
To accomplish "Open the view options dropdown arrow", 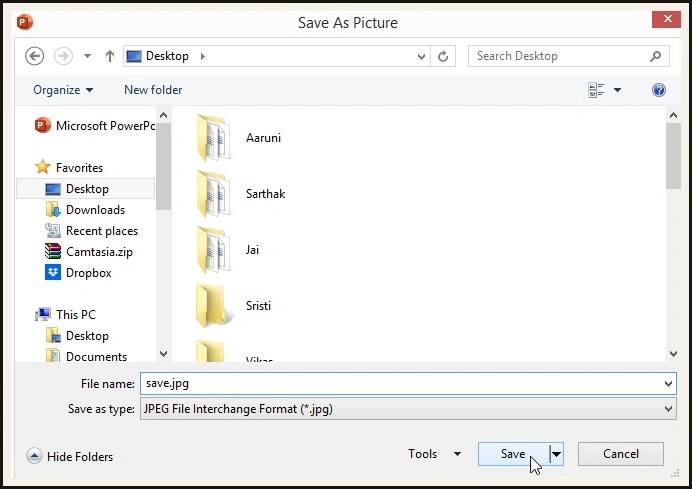I will [617, 90].
